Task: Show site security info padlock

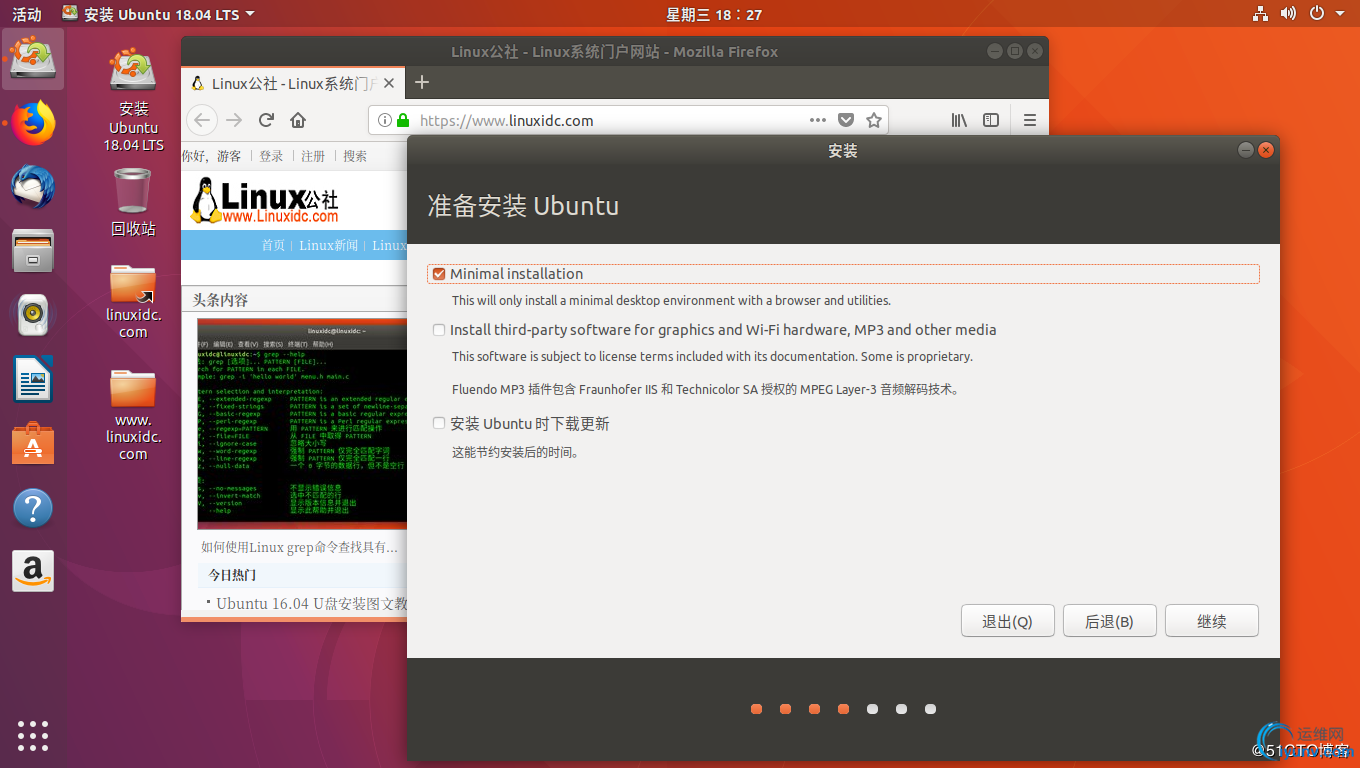Action: 403,120
